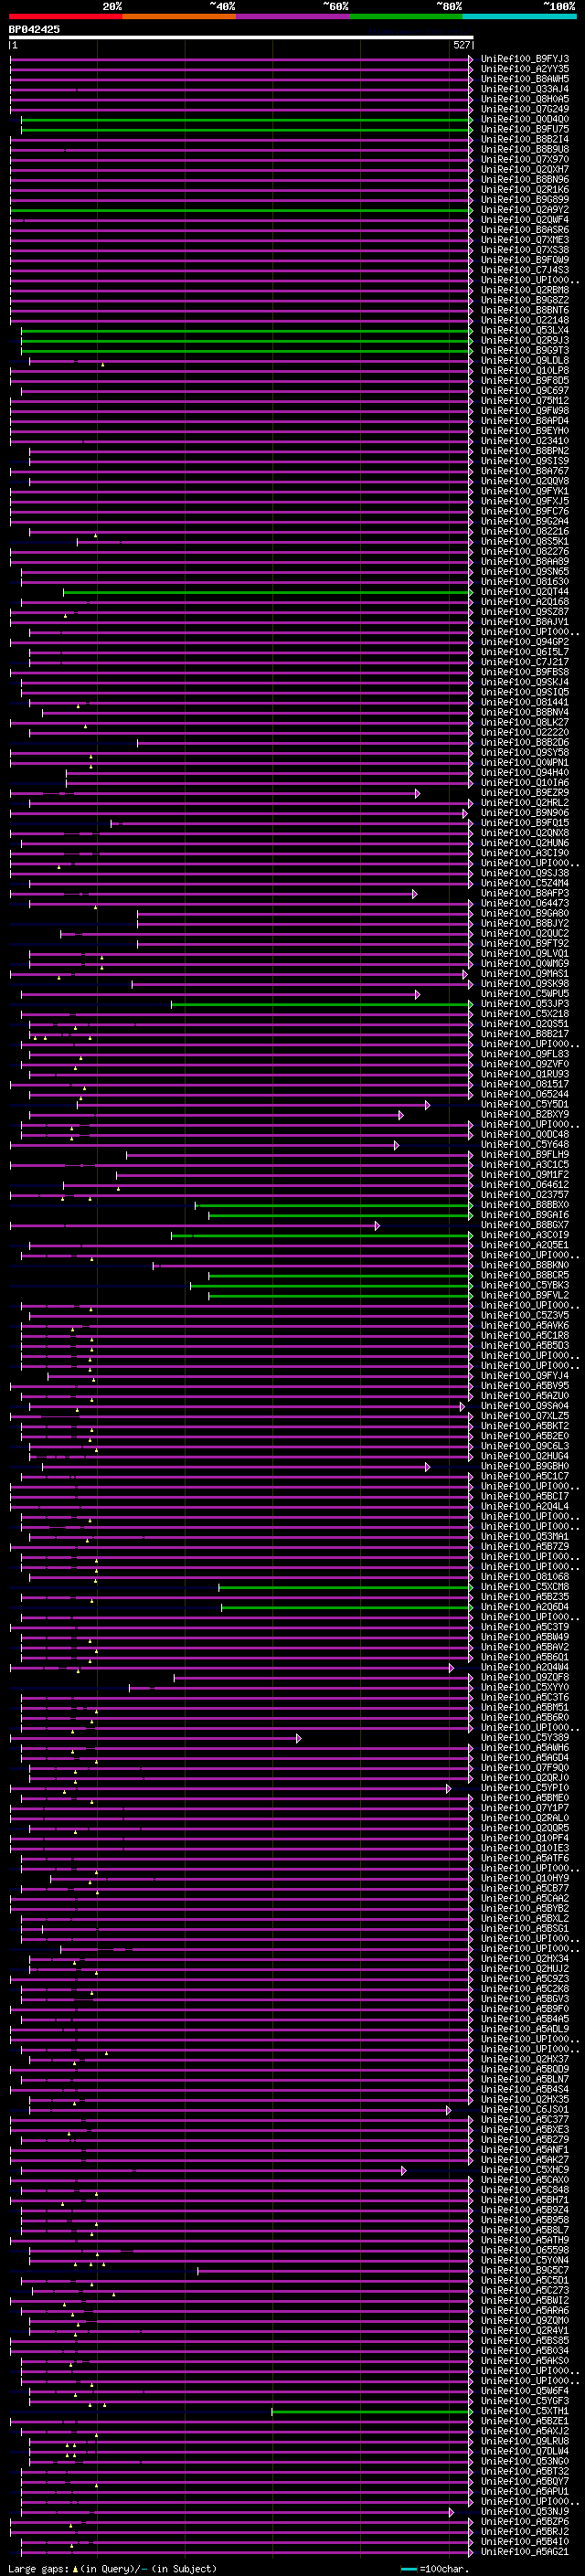Click the end arrowhead of the C5Y648 alignment
Image resolution: width=585 pixels, height=2576 pixels.
(x=396, y=1145)
